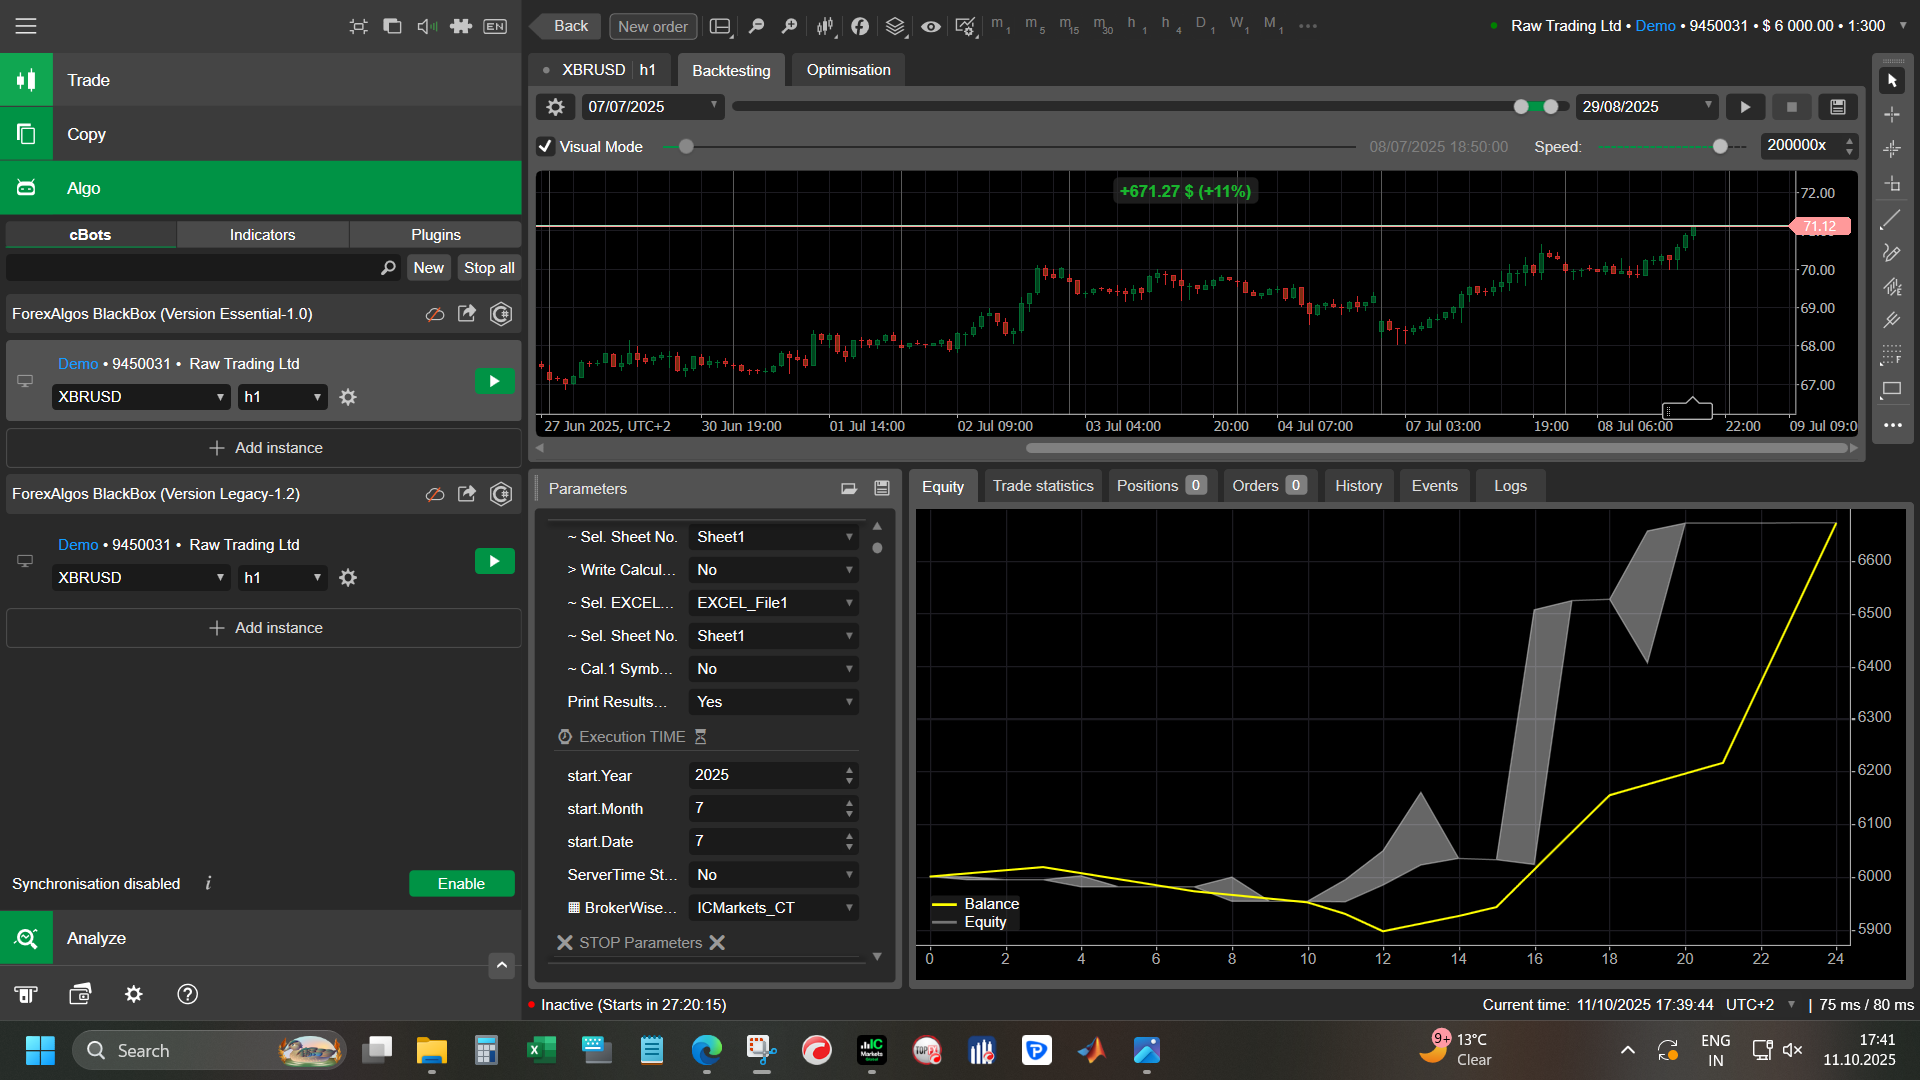Open Excel from the Windows taskbar
The image size is (1920, 1080).
(540, 1050)
